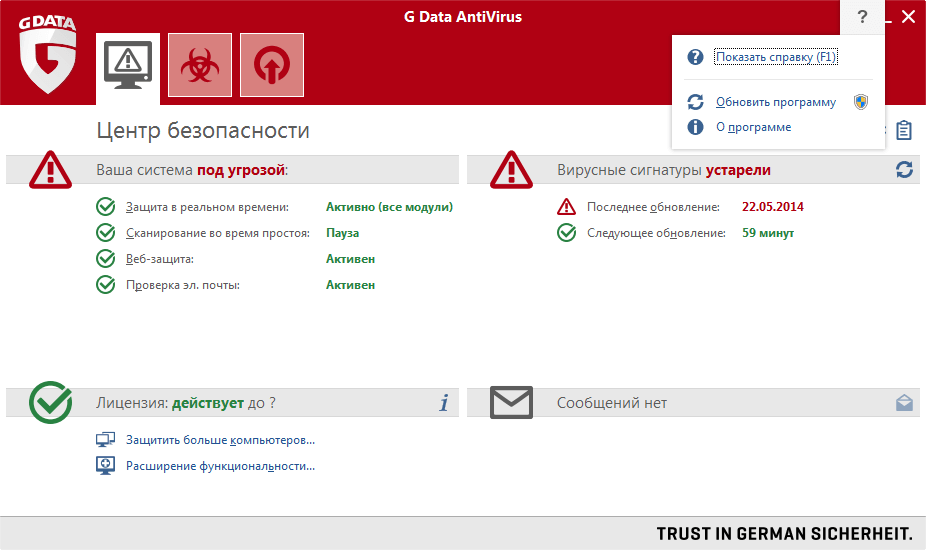The height and width of the screenshot is (550, 926).
Task: Click the G Data shield logo
Action: coord(47,54)
